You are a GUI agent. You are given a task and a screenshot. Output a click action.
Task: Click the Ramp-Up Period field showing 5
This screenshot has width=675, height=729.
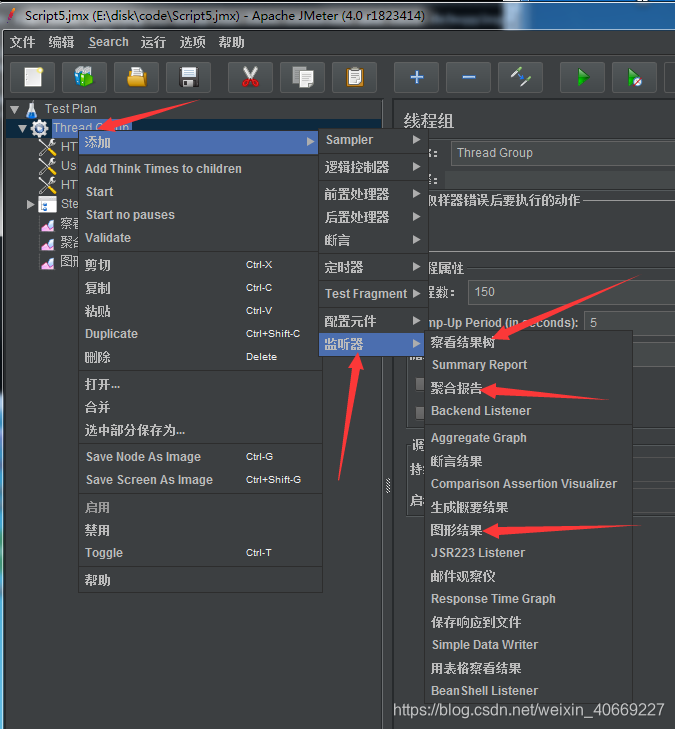point(629,323)
